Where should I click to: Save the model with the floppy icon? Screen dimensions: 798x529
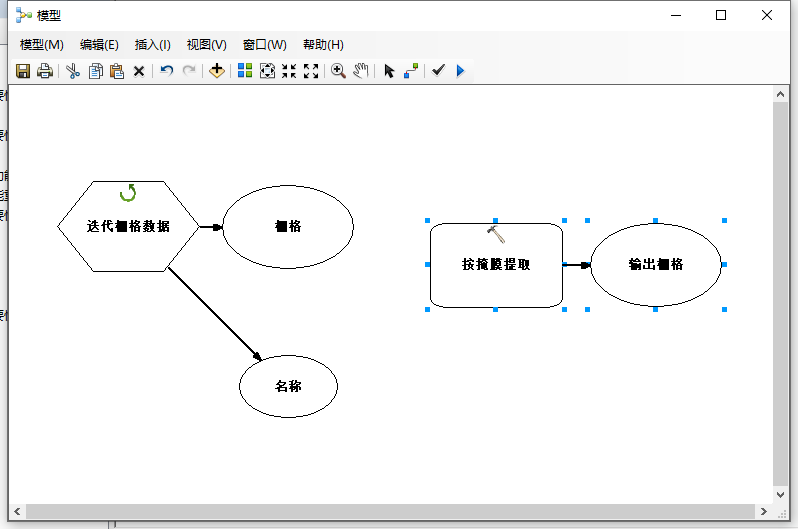point(23,71)
